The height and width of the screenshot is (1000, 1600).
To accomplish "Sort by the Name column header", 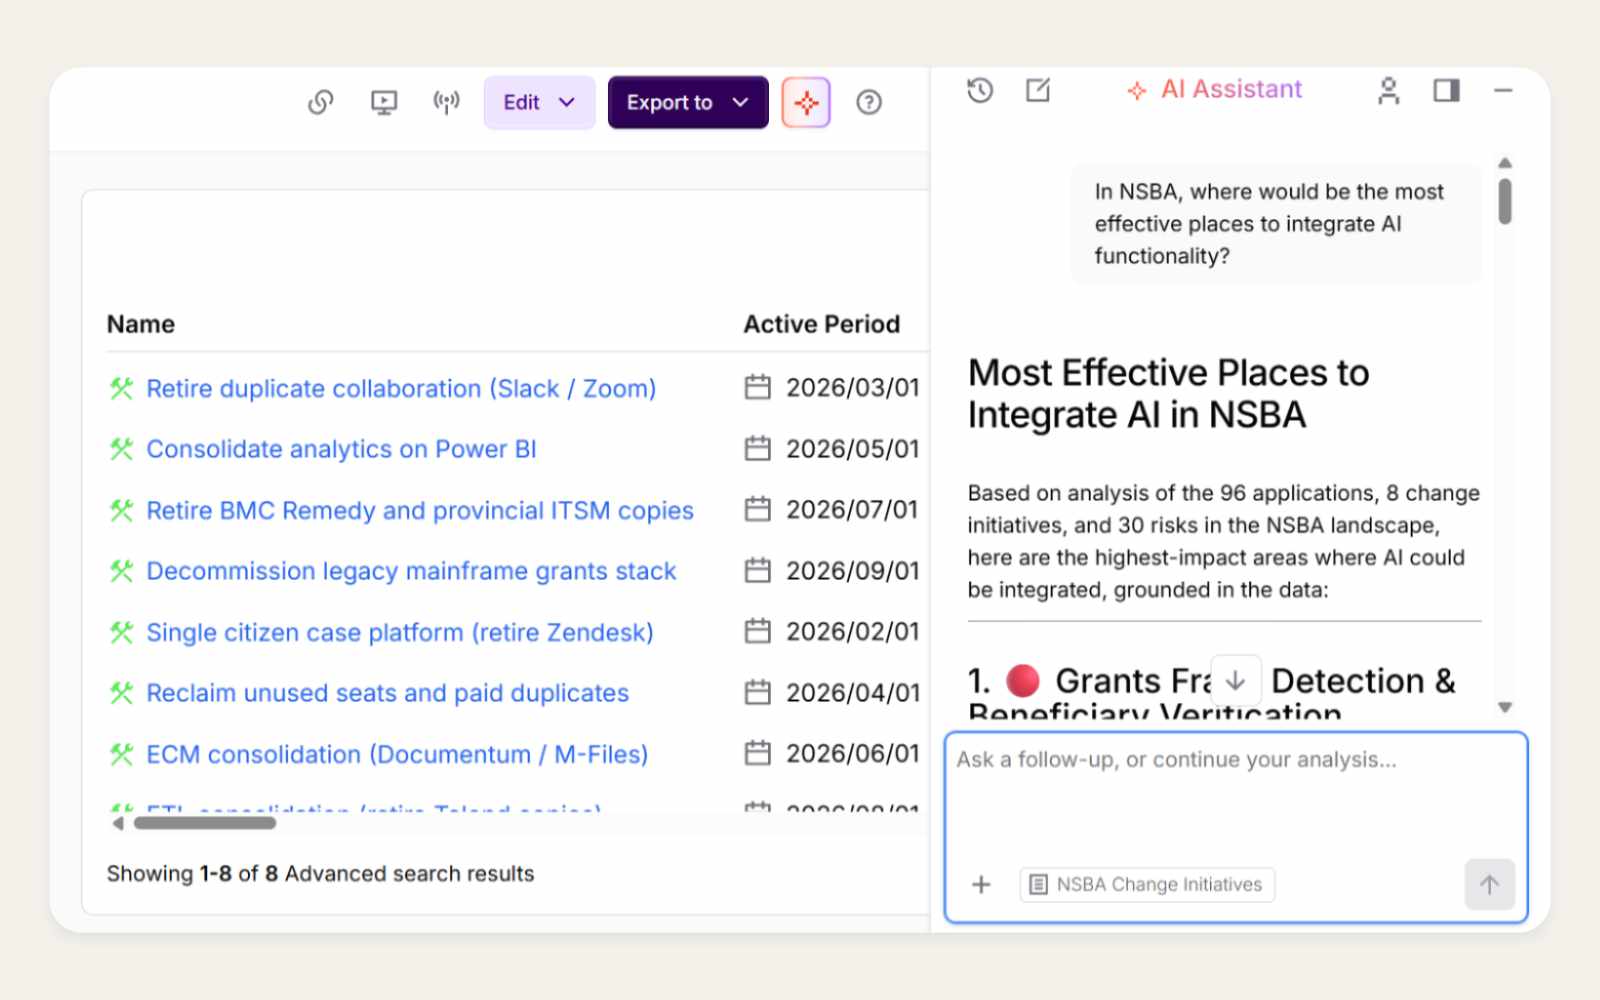I will click(141, 324).
